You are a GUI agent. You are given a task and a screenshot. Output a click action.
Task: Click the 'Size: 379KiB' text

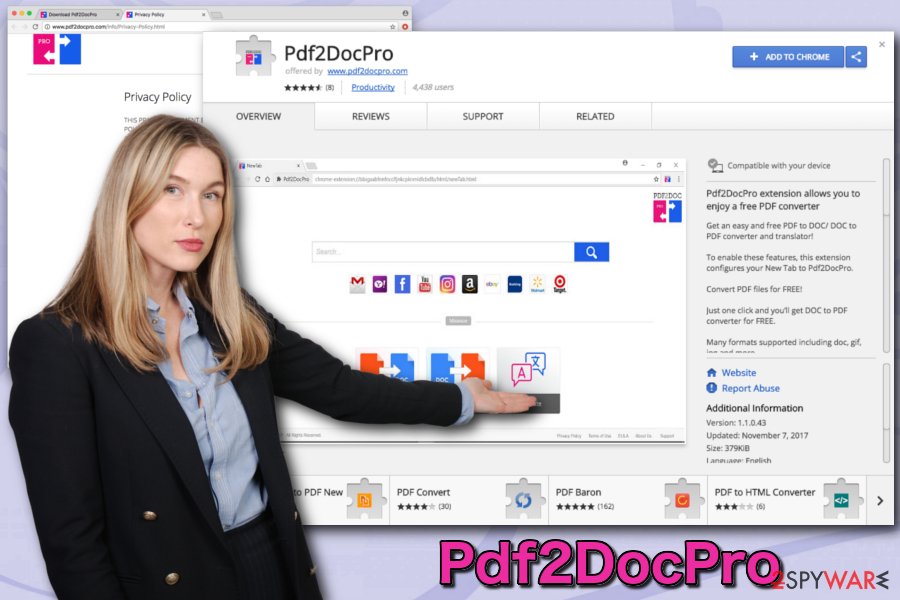pyautogui.click(x=728, y=448)
